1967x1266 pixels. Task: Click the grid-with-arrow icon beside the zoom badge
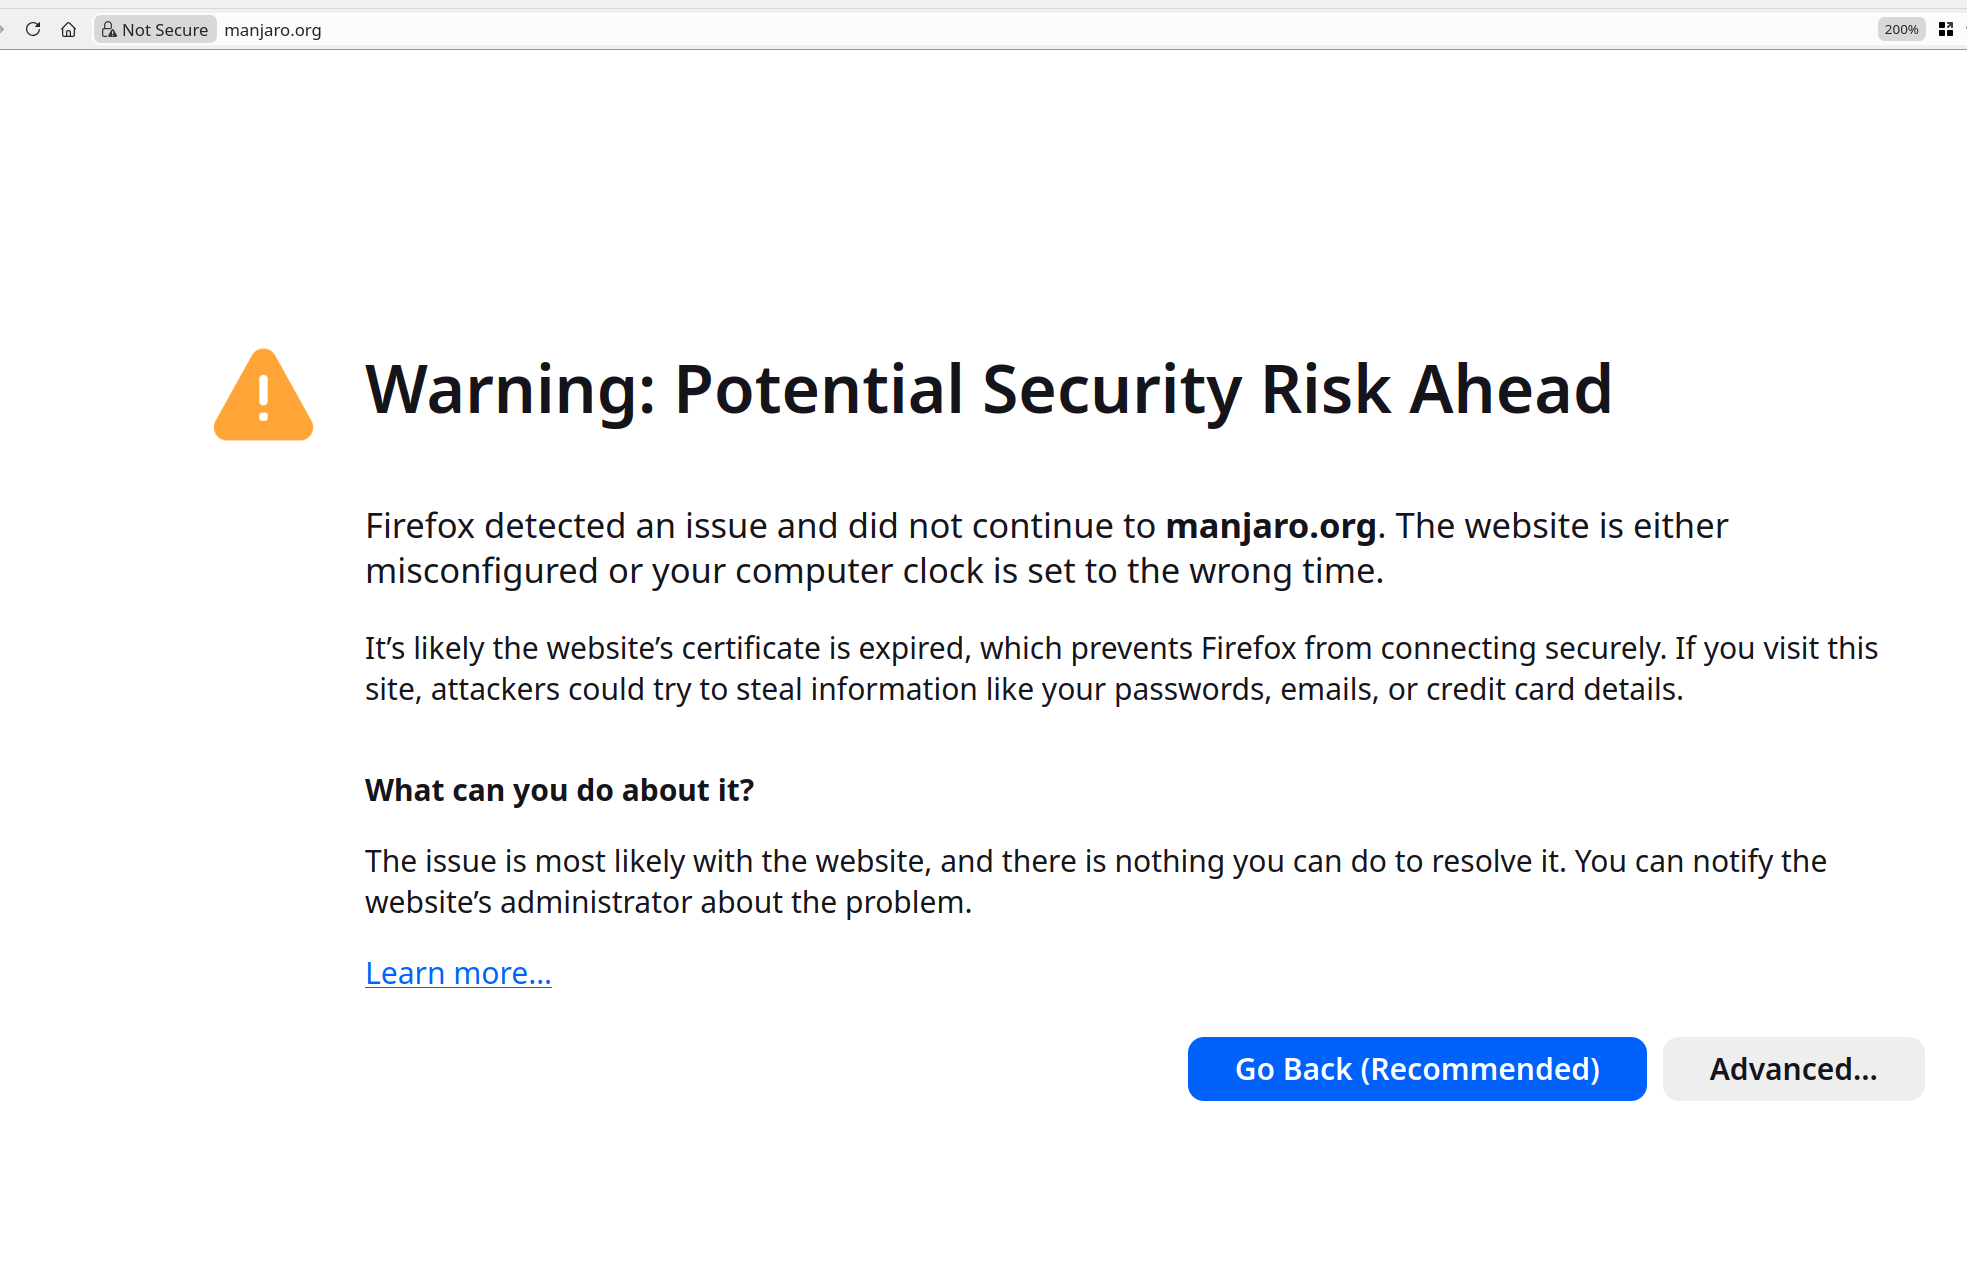click(x=1945, y=29)
